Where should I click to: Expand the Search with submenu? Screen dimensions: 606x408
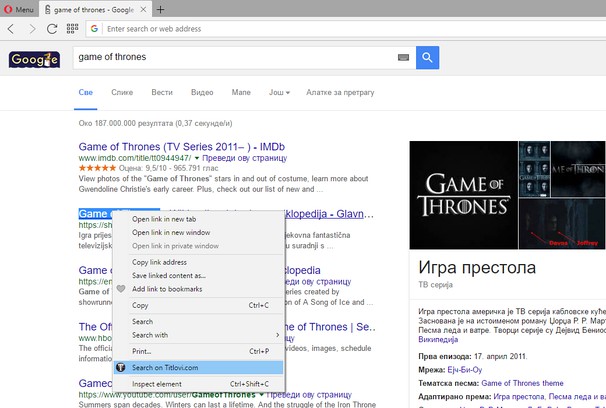pos(199,335)
